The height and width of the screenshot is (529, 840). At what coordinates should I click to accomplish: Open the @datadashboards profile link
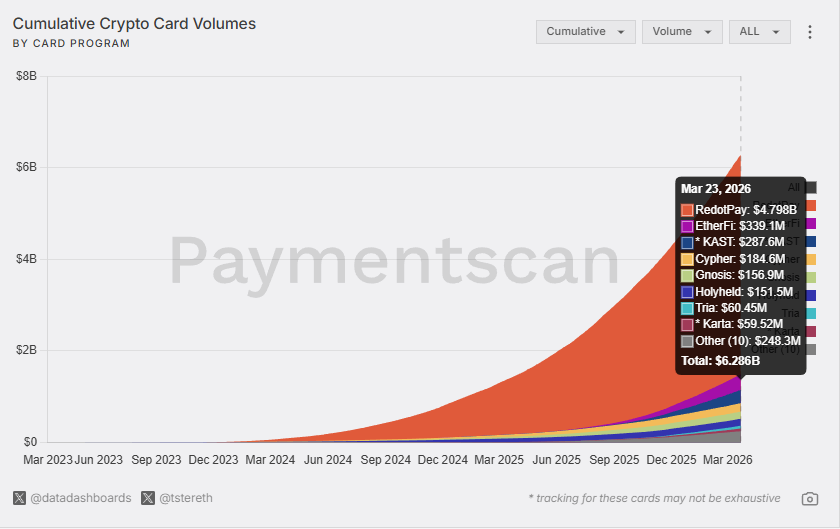80,498
